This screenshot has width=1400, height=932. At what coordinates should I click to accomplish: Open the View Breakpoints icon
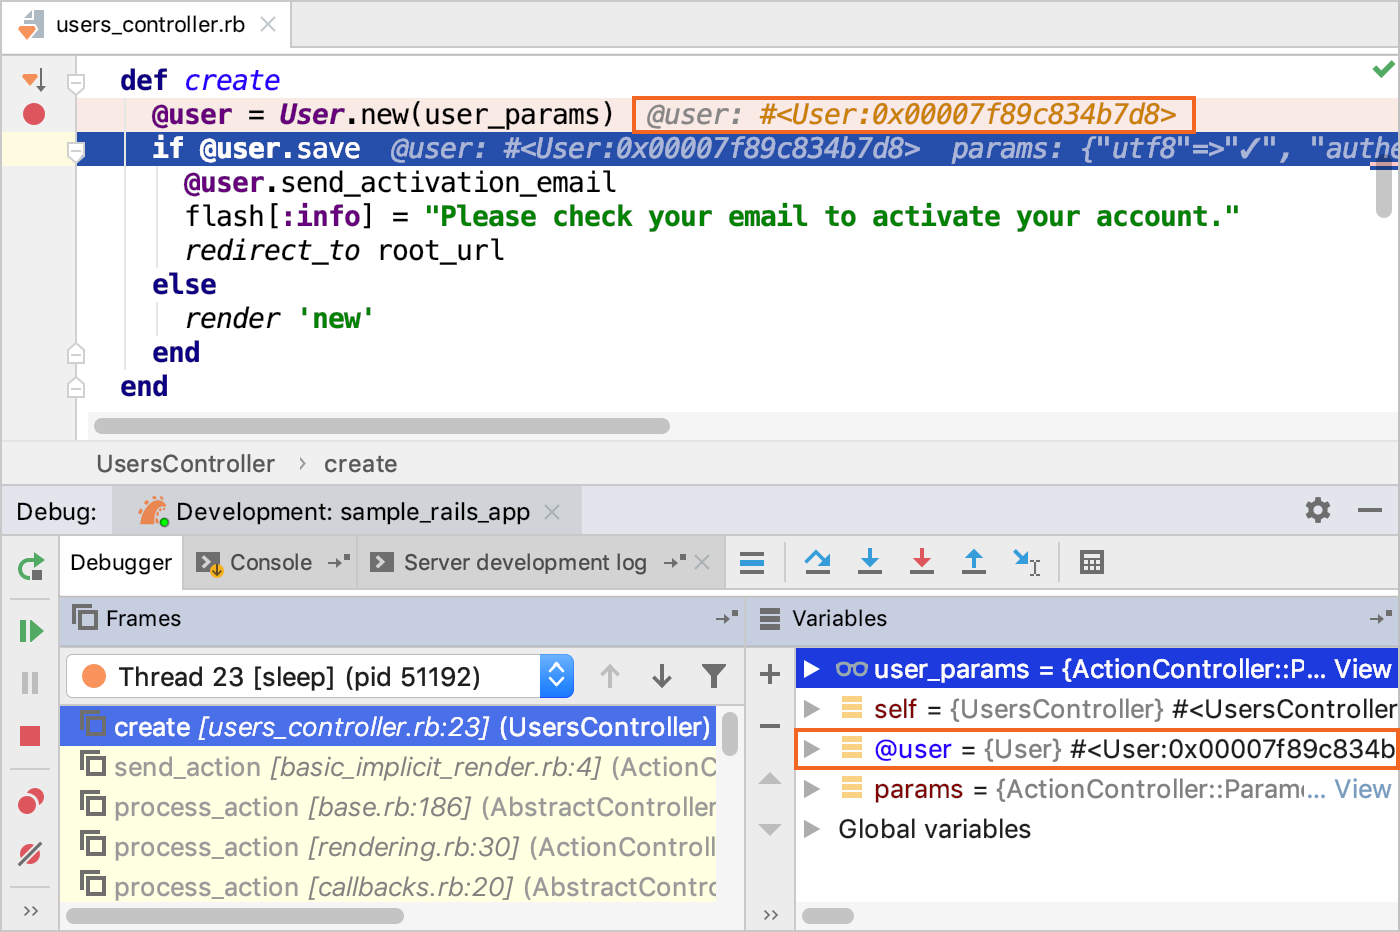[31, 801]
